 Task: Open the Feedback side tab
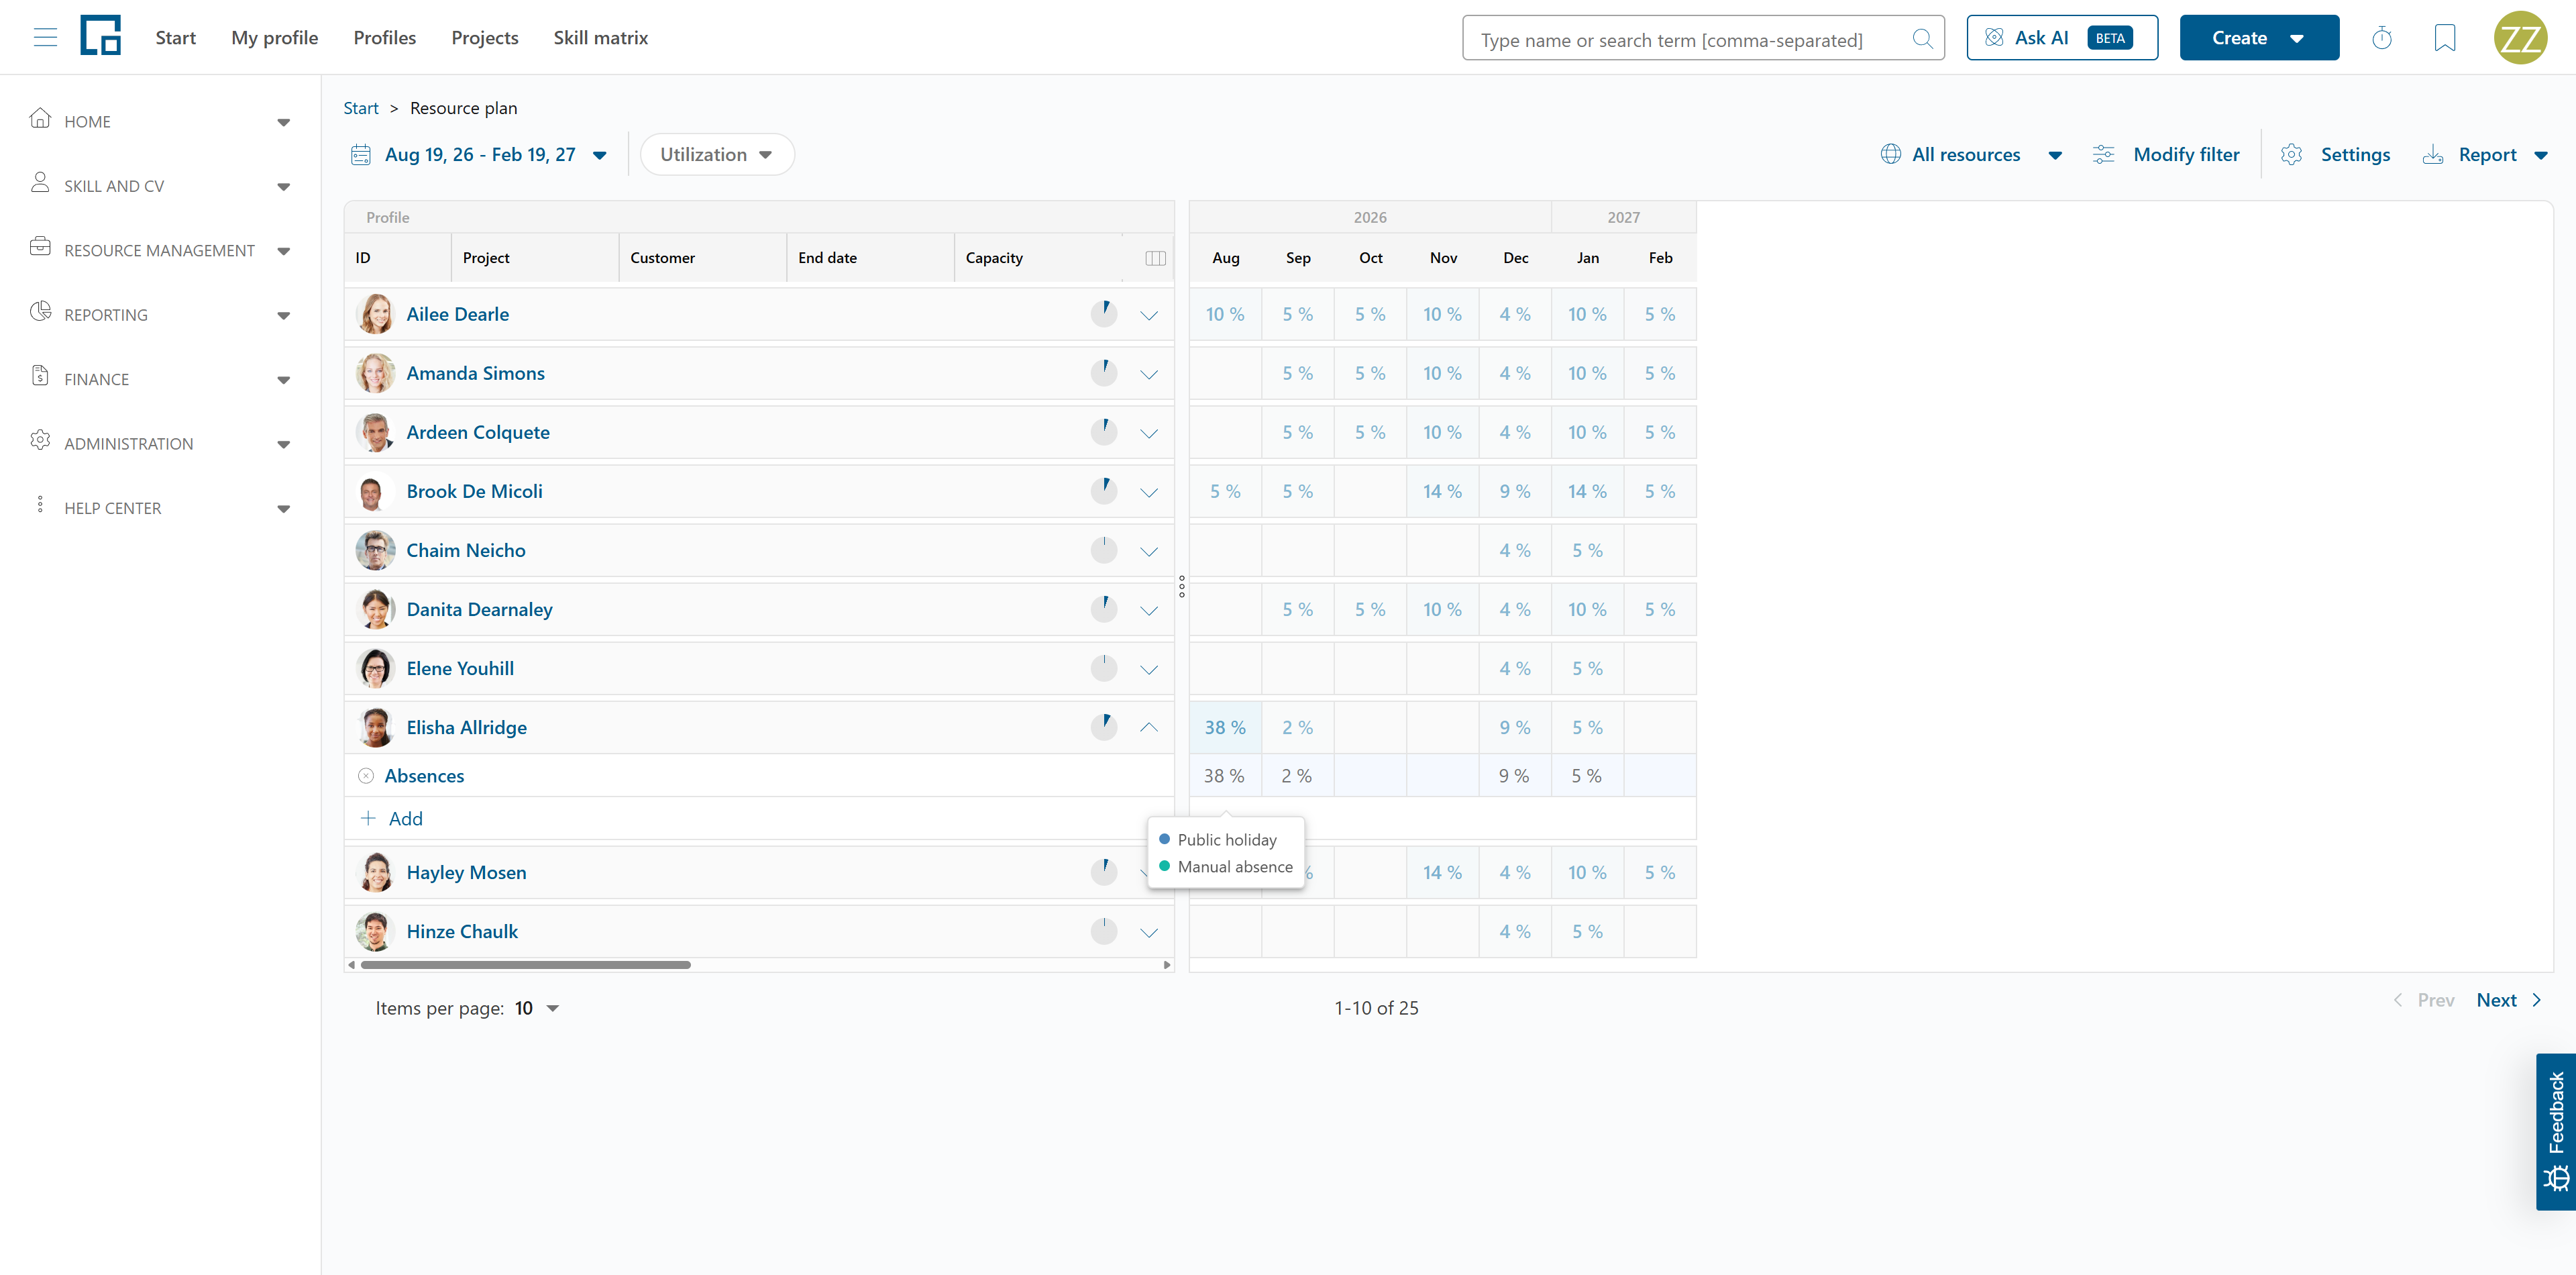point(2555,1132)
